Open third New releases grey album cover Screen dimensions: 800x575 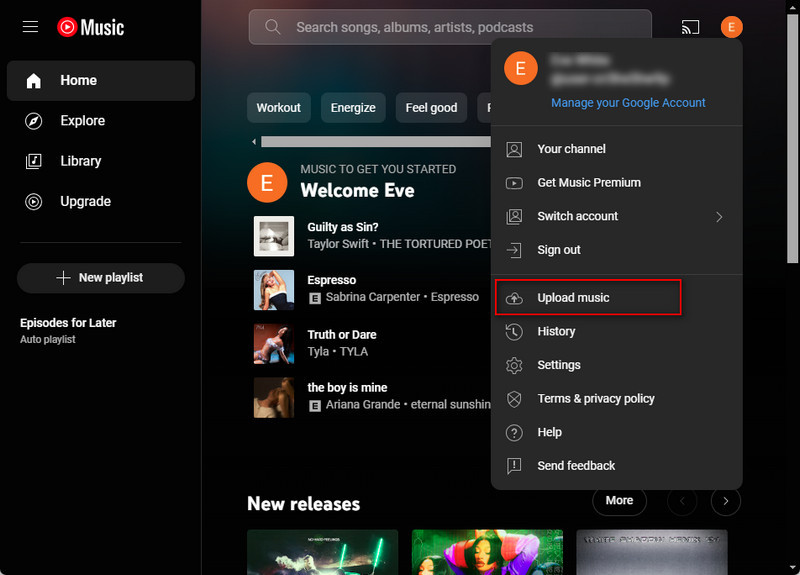tap(652, 552)
